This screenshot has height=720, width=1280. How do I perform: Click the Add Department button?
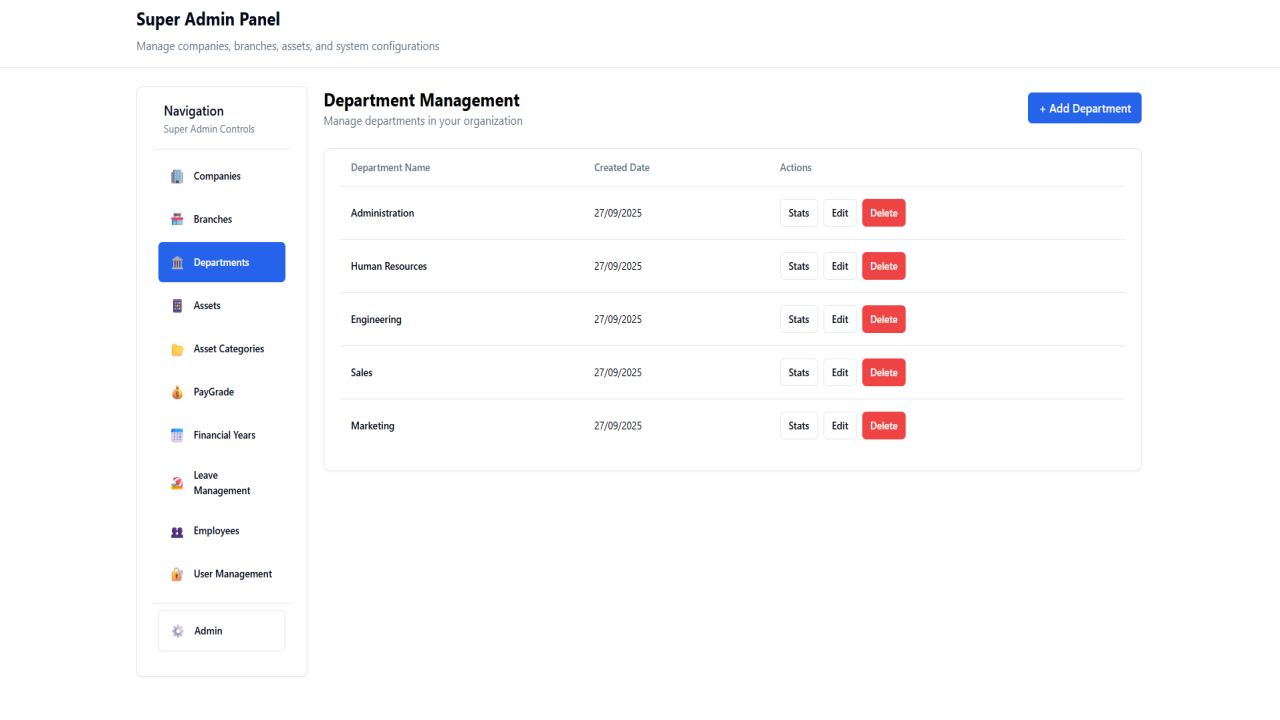pos(1084,108)
